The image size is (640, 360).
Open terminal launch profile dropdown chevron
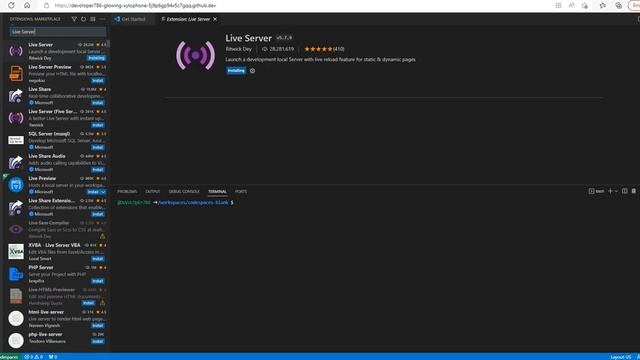tap(616, 191)
